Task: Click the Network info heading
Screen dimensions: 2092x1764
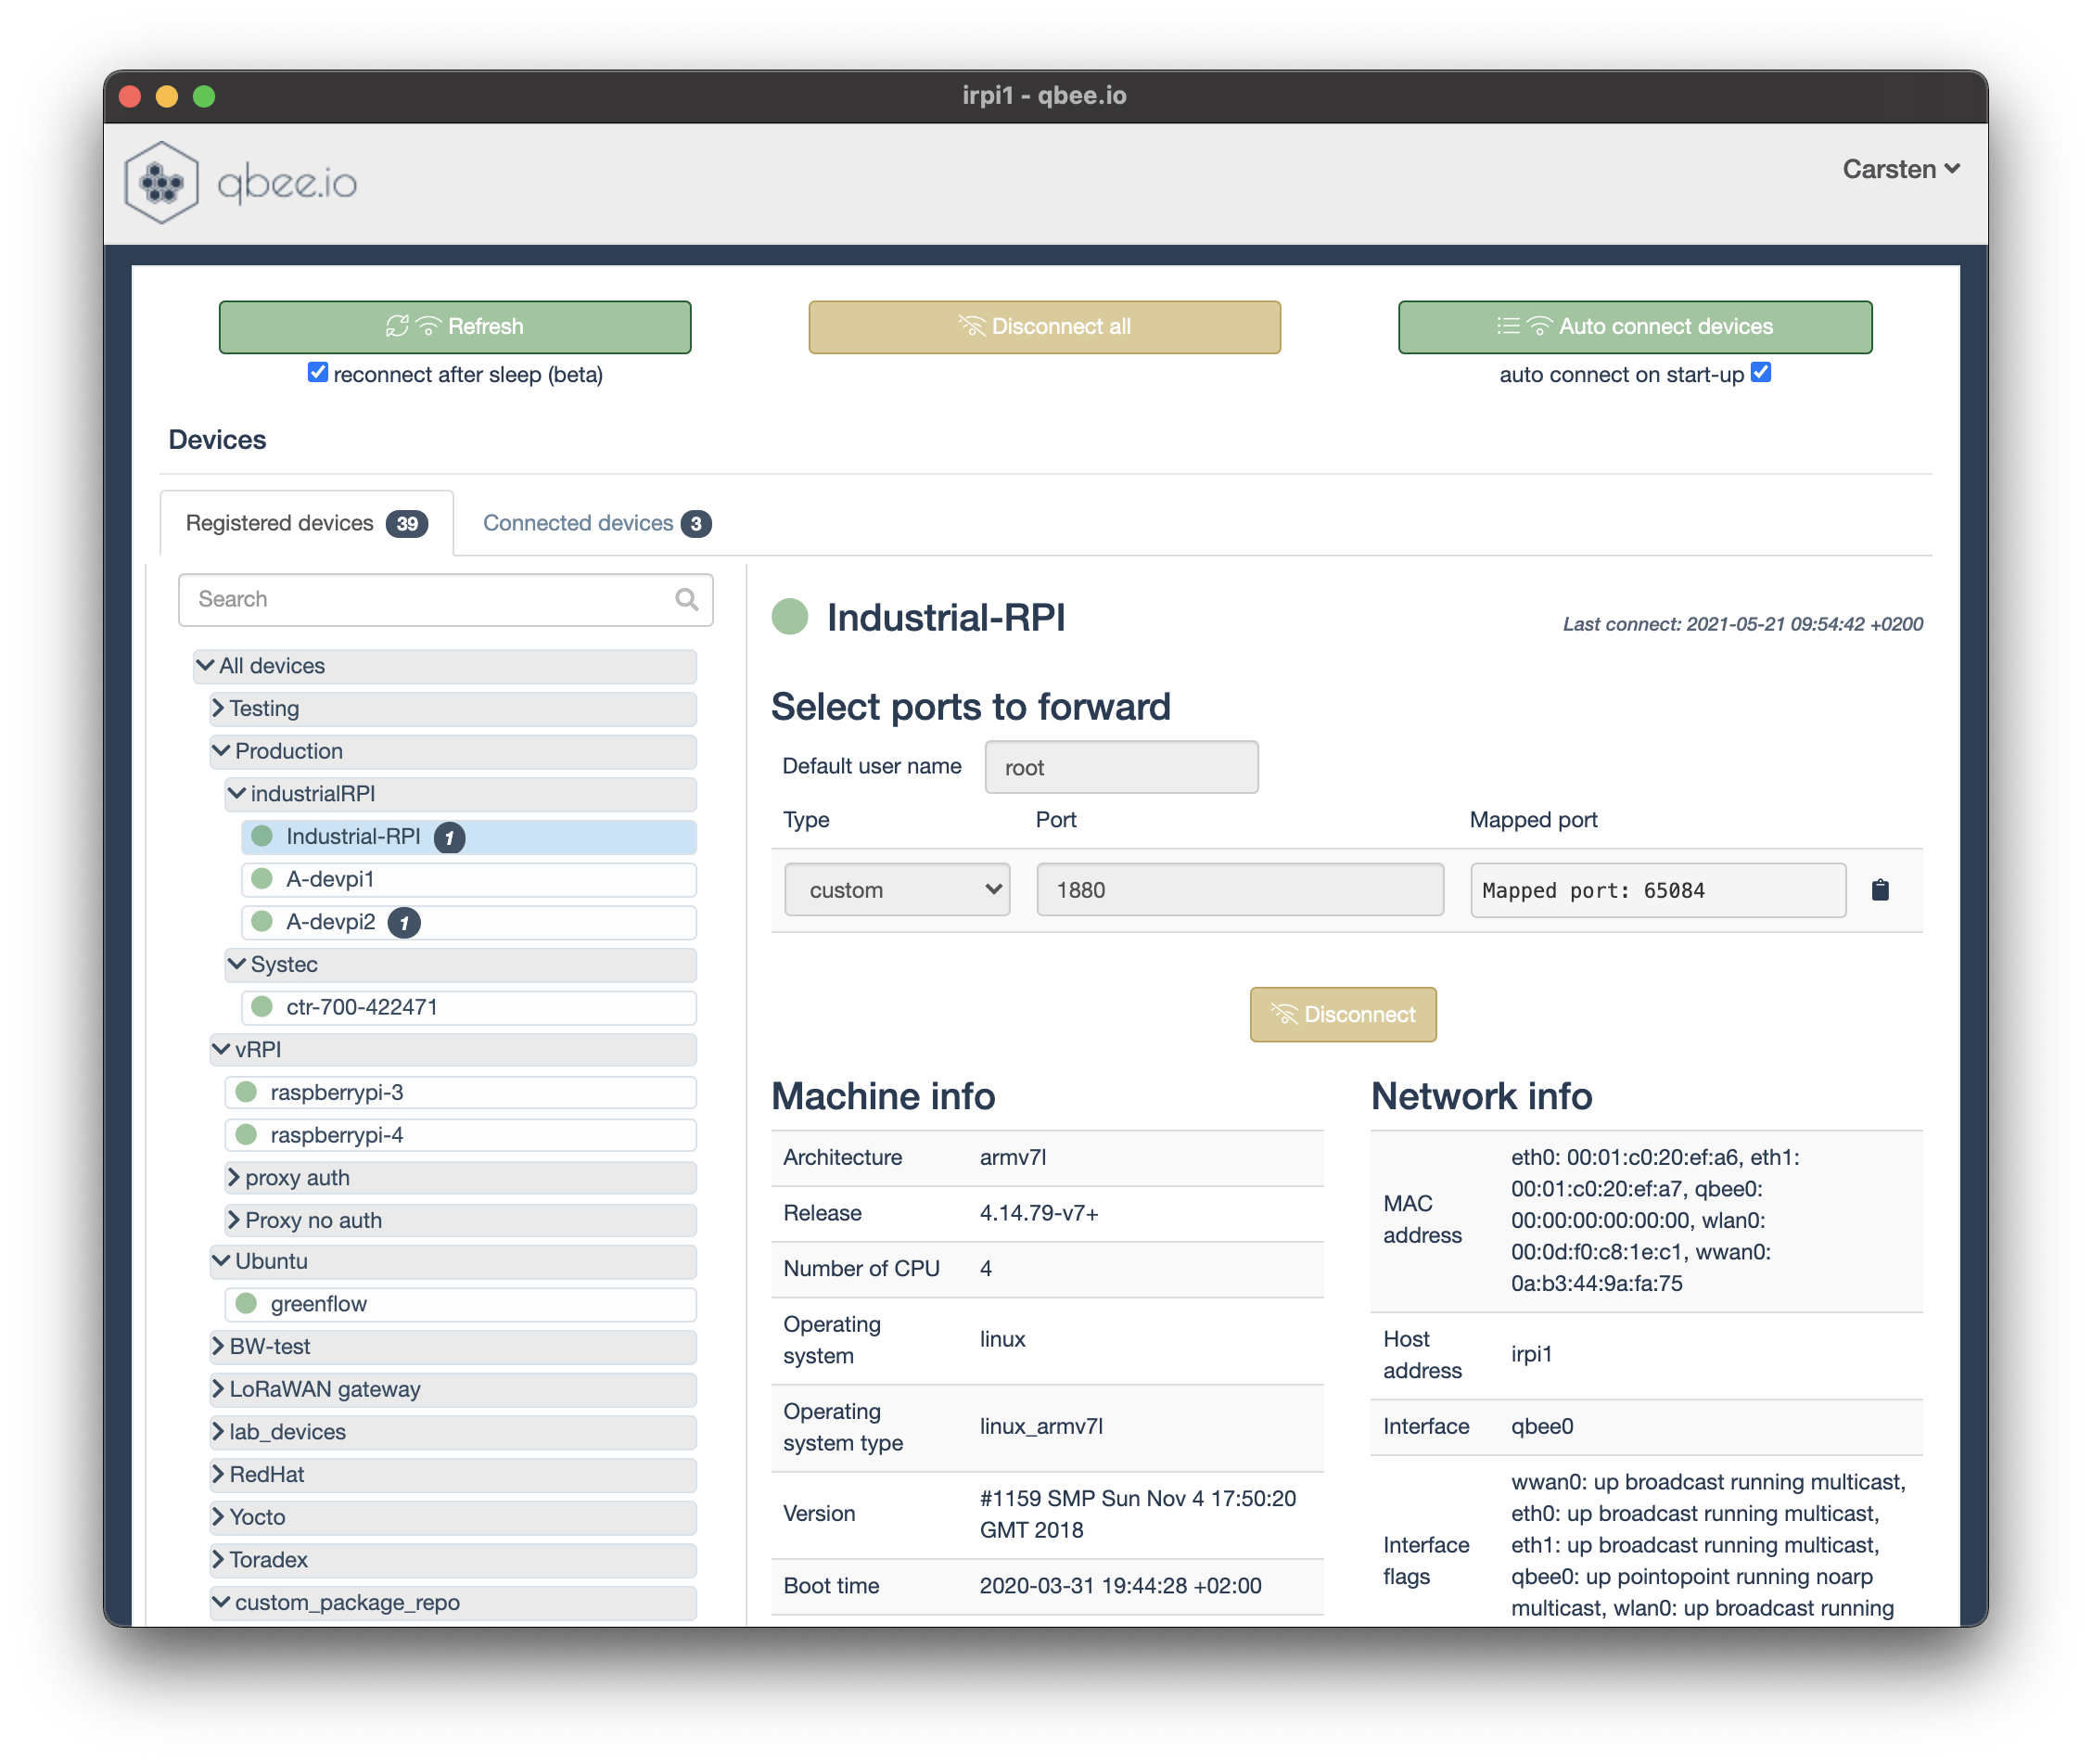Action: (1481, 1097)
